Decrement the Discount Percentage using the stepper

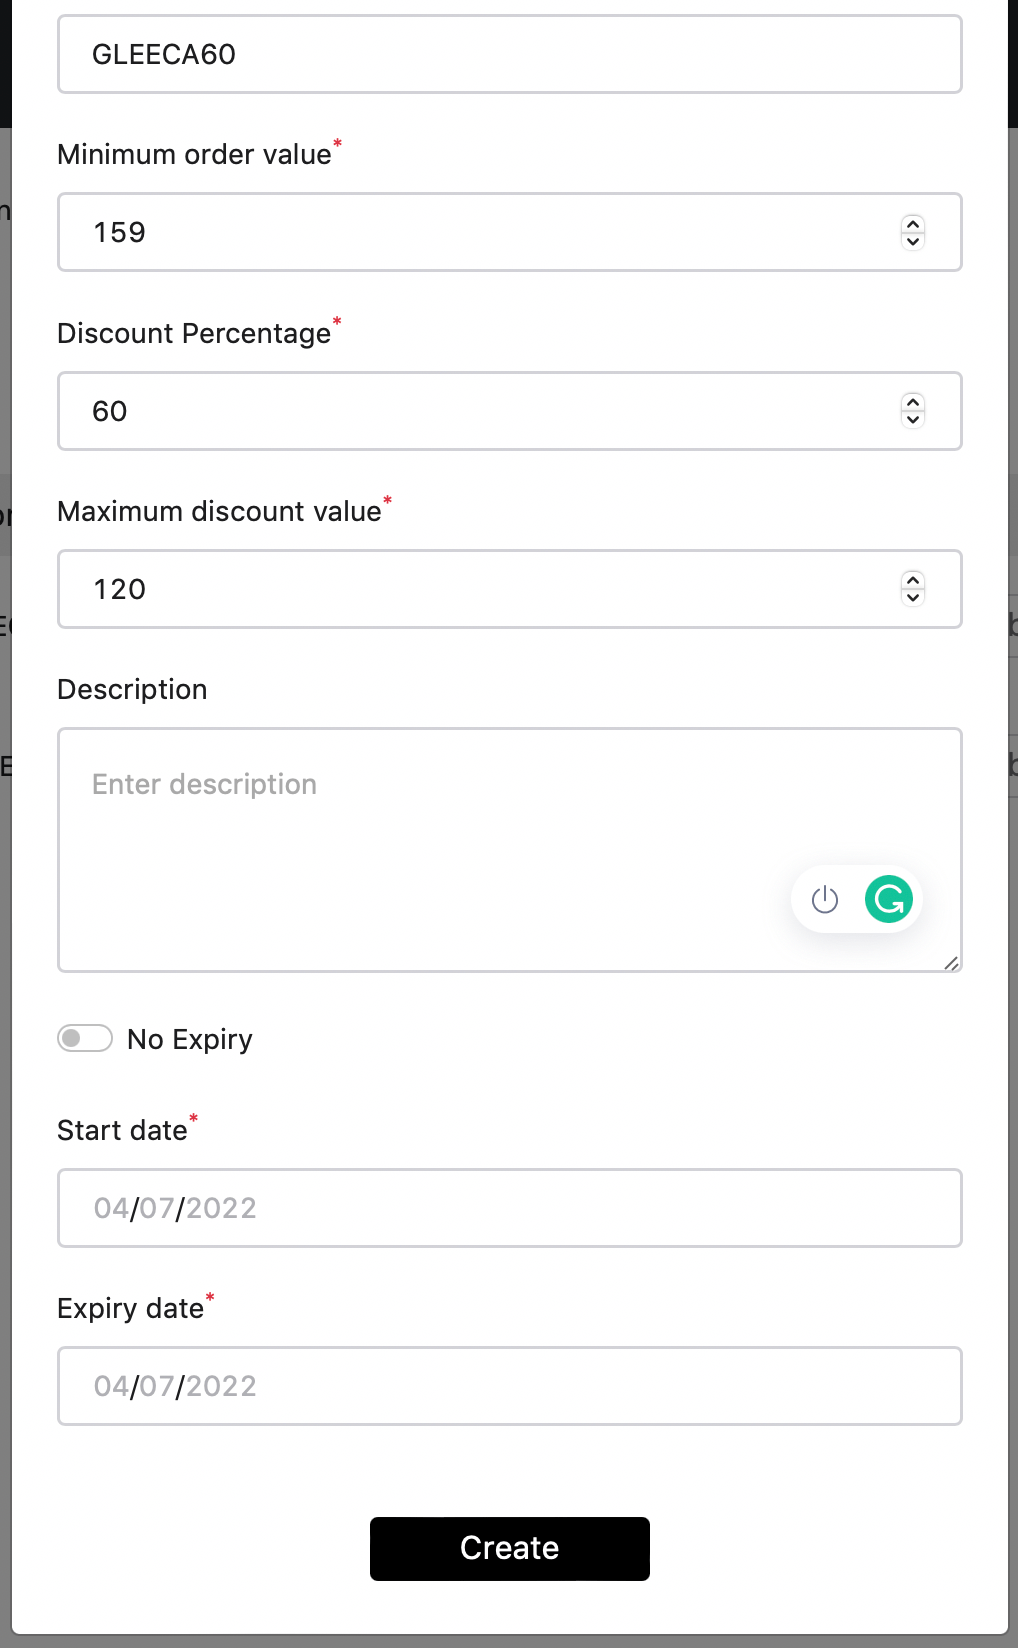coord(912,418)
